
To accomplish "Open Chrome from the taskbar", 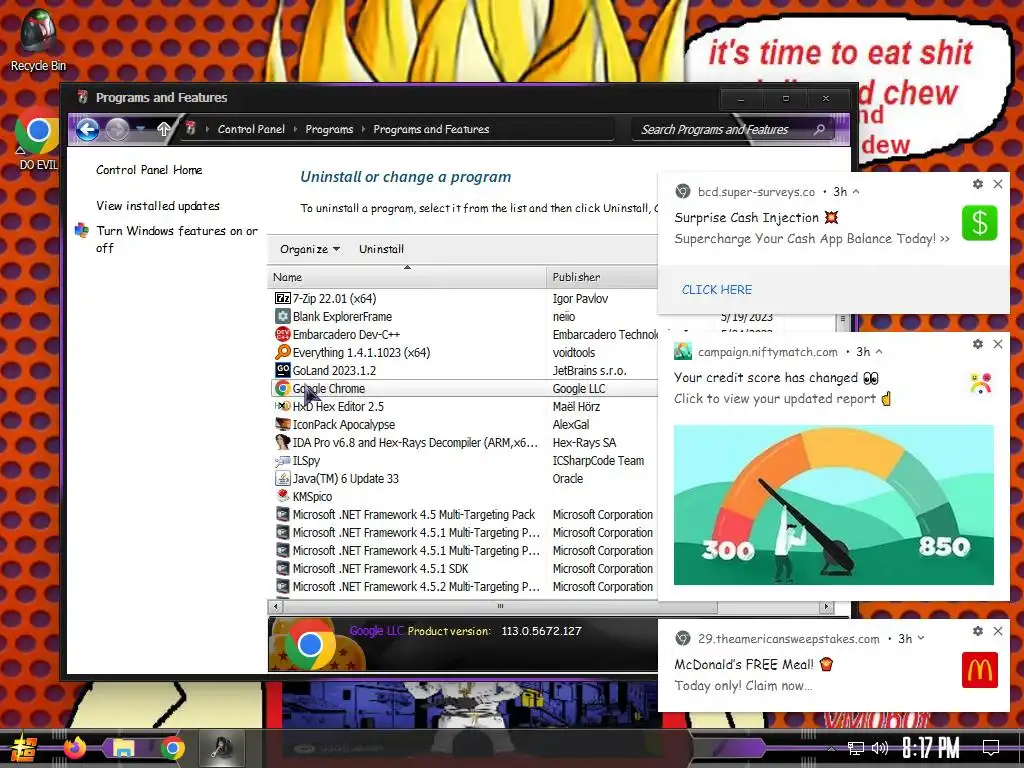I will pos(172,748).
